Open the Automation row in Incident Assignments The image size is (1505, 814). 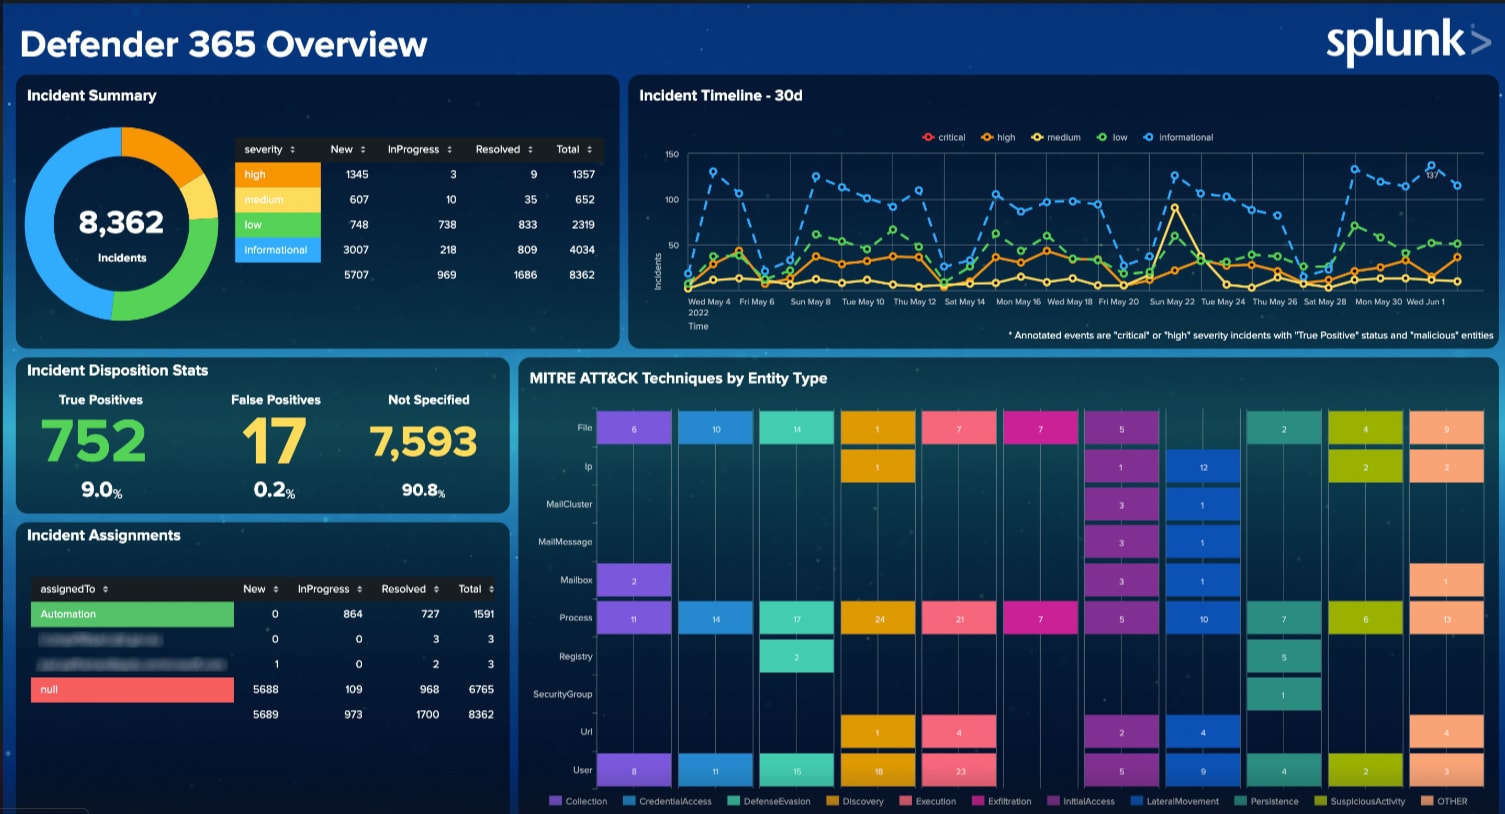(x=132, y=614)
